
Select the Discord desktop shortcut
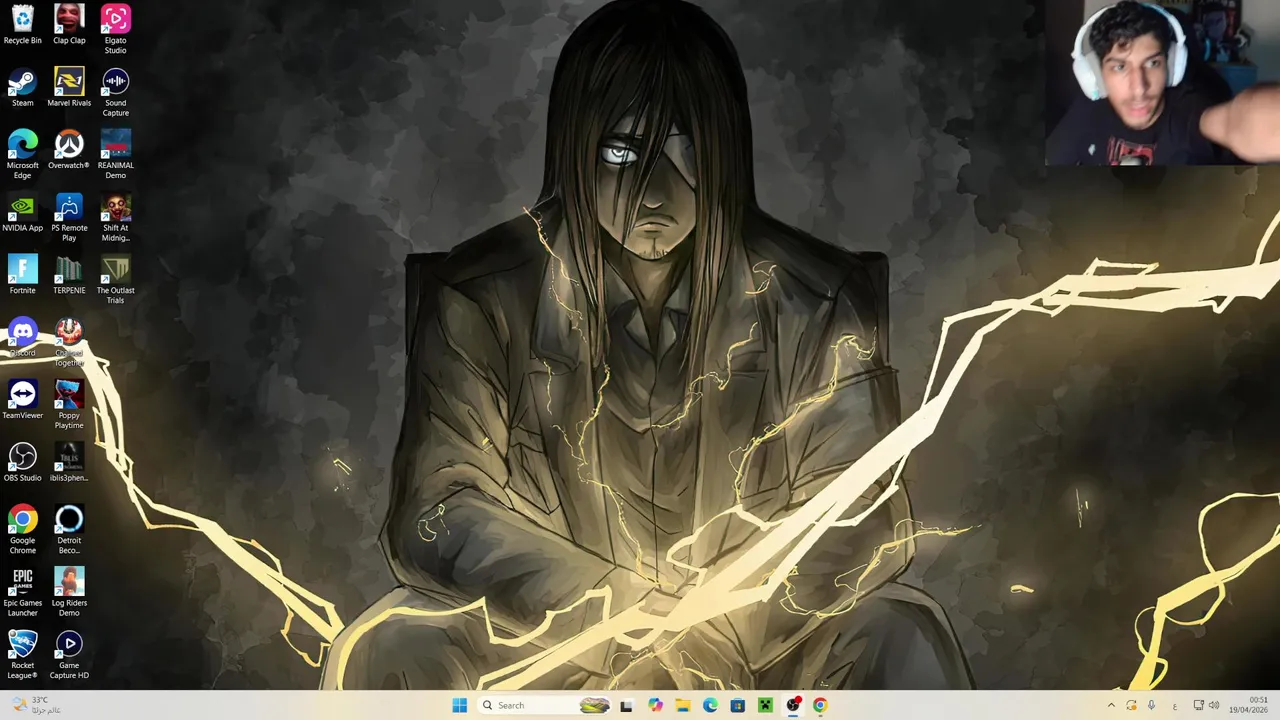22,338
